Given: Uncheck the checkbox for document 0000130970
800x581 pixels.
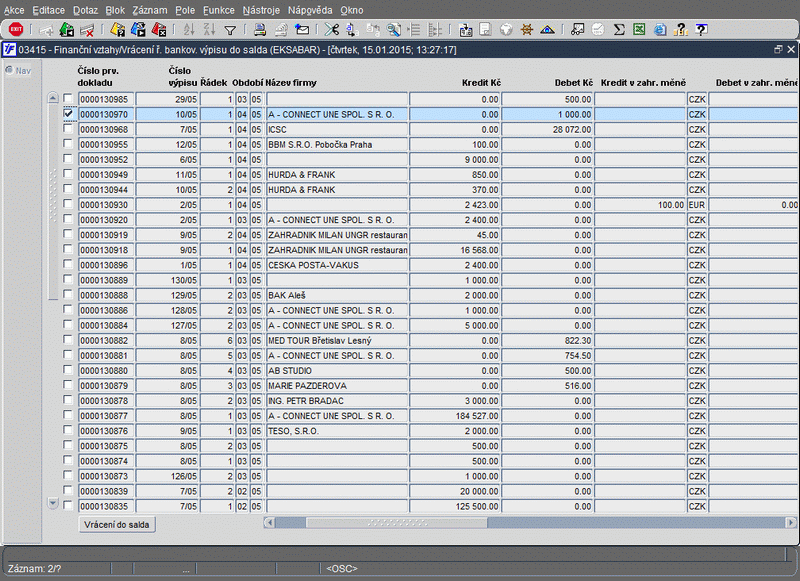Looking at the screenshot, I should (68, 113).
